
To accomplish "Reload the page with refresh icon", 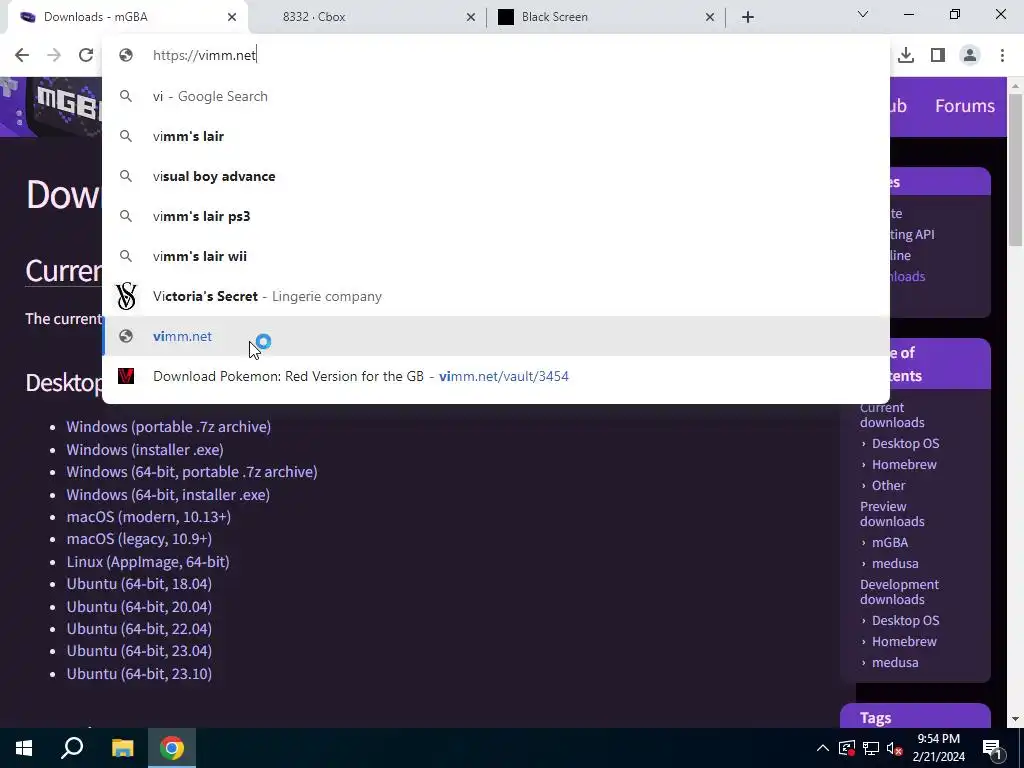I will (86, 55).
